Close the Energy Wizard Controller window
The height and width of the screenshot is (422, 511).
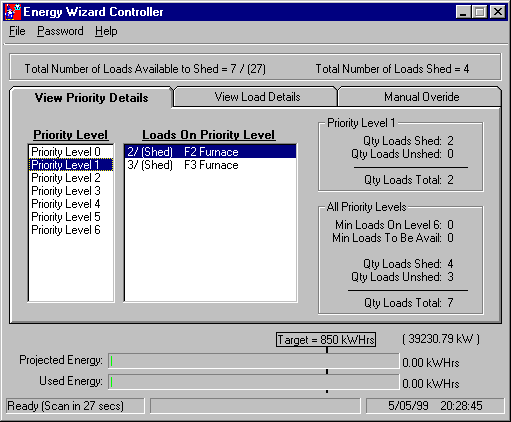pos(498,12)
